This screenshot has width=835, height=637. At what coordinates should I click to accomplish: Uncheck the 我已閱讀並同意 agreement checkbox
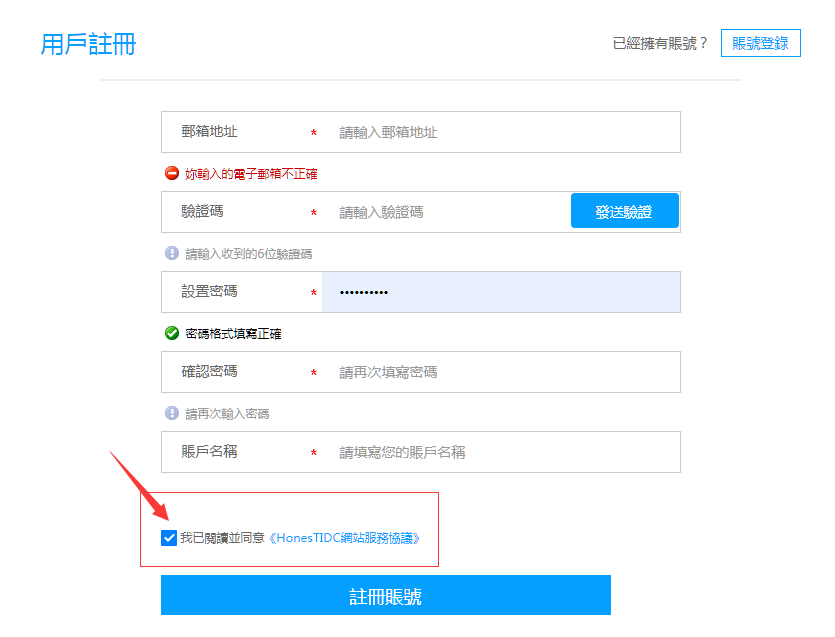click(168, 538)
